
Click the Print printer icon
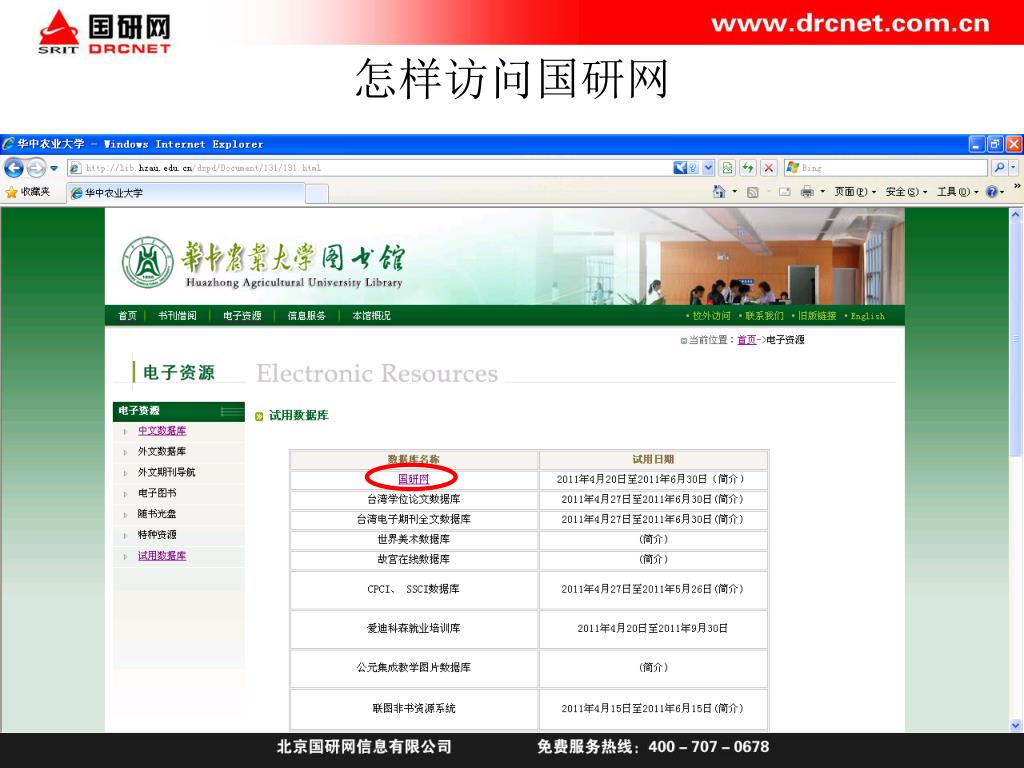[x=807, y=191]
